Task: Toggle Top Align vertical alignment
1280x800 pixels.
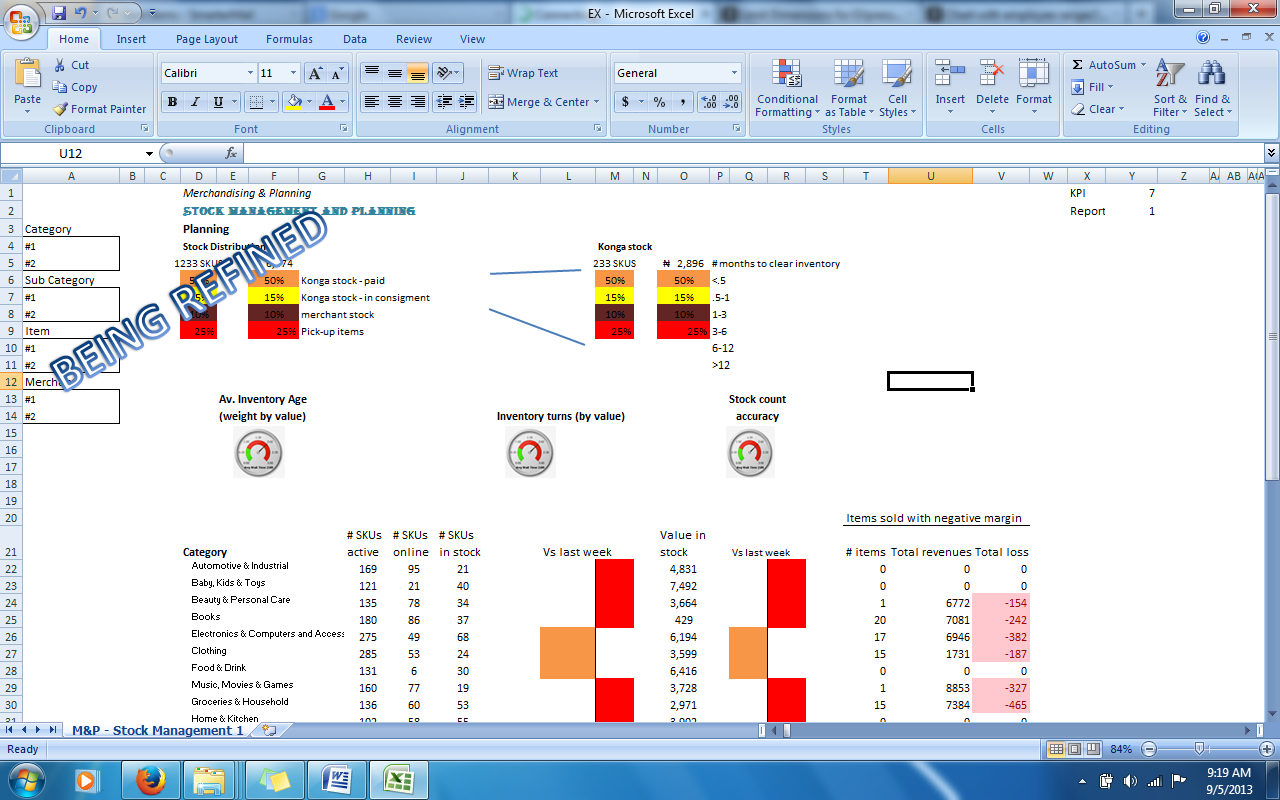Action: point(371,73)
